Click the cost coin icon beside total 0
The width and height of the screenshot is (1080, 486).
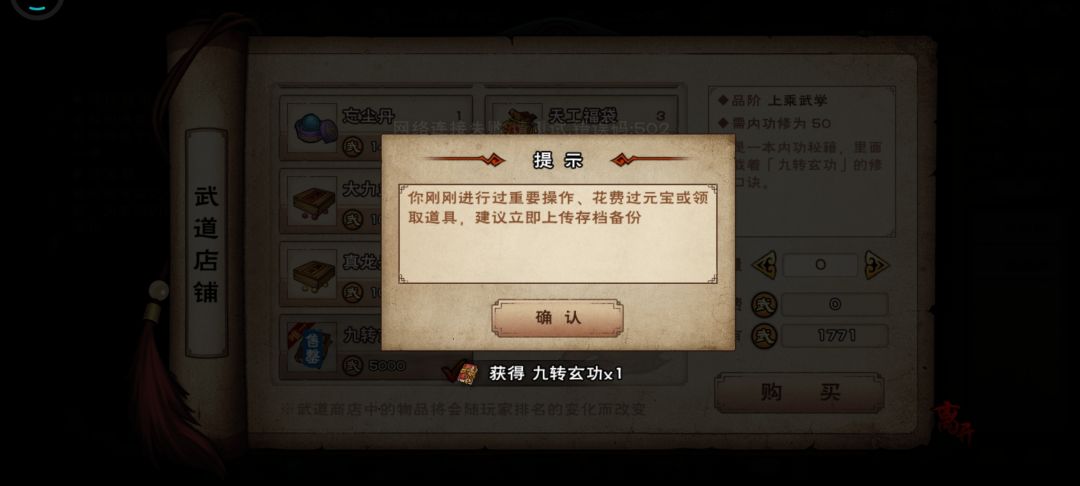pos(764,304)
